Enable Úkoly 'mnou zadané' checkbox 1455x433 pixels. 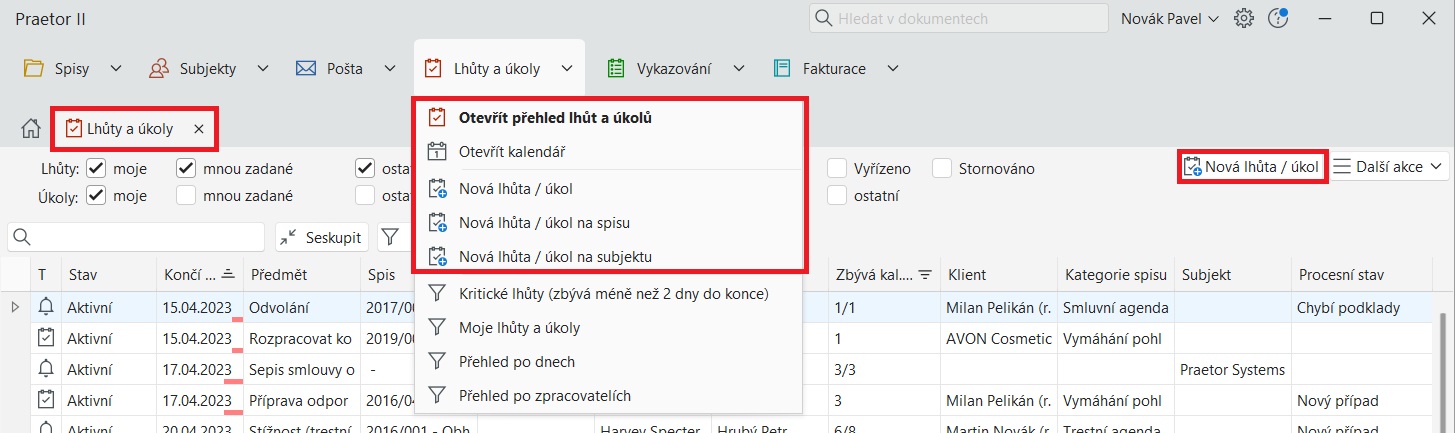click(x=186, y=196)
